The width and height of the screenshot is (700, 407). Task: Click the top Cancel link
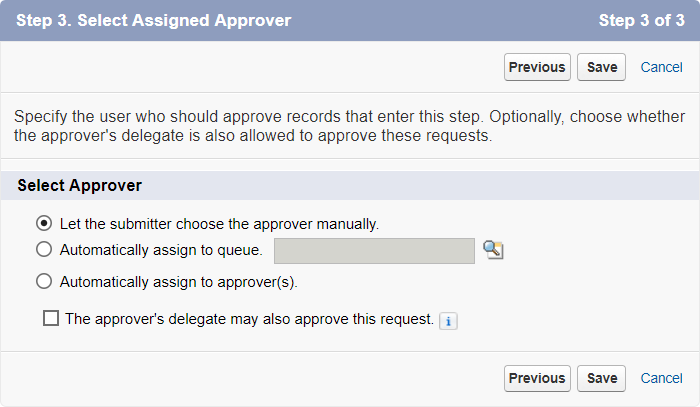[661, 67]
